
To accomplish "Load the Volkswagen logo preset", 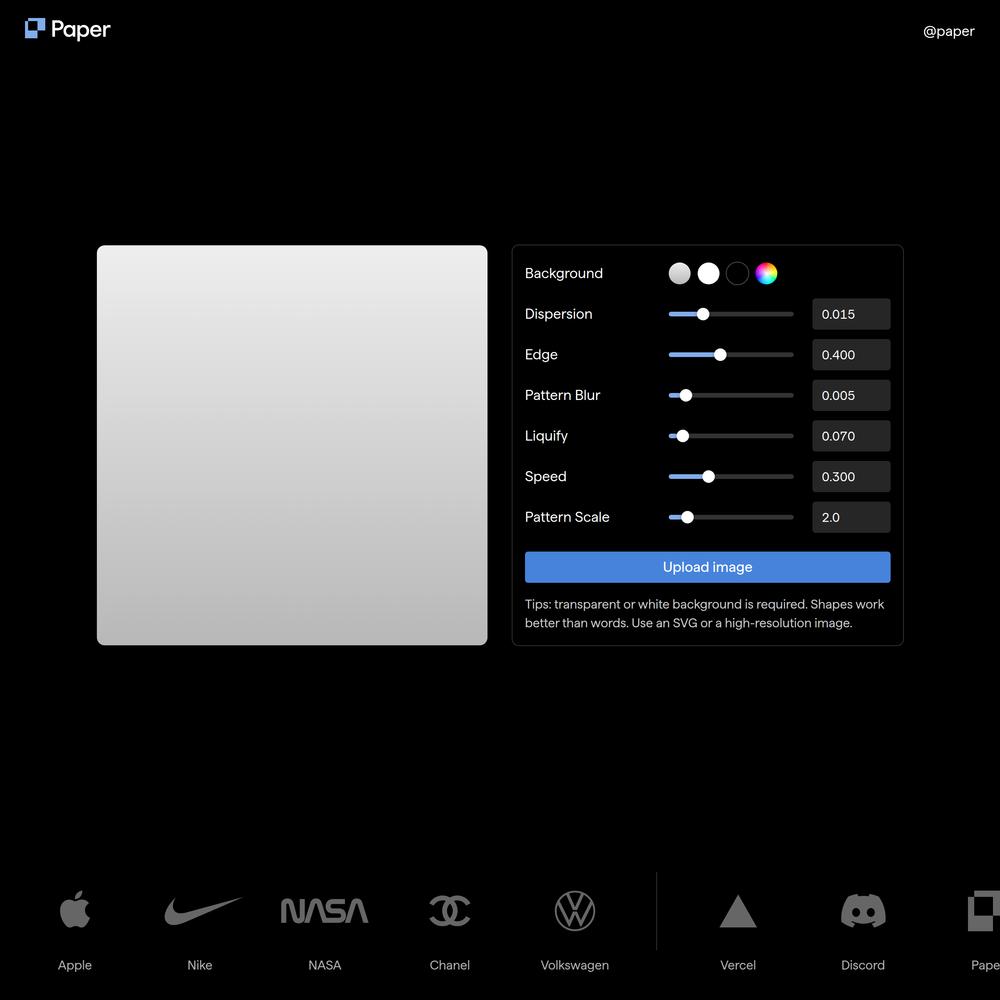I will point(575,911).
